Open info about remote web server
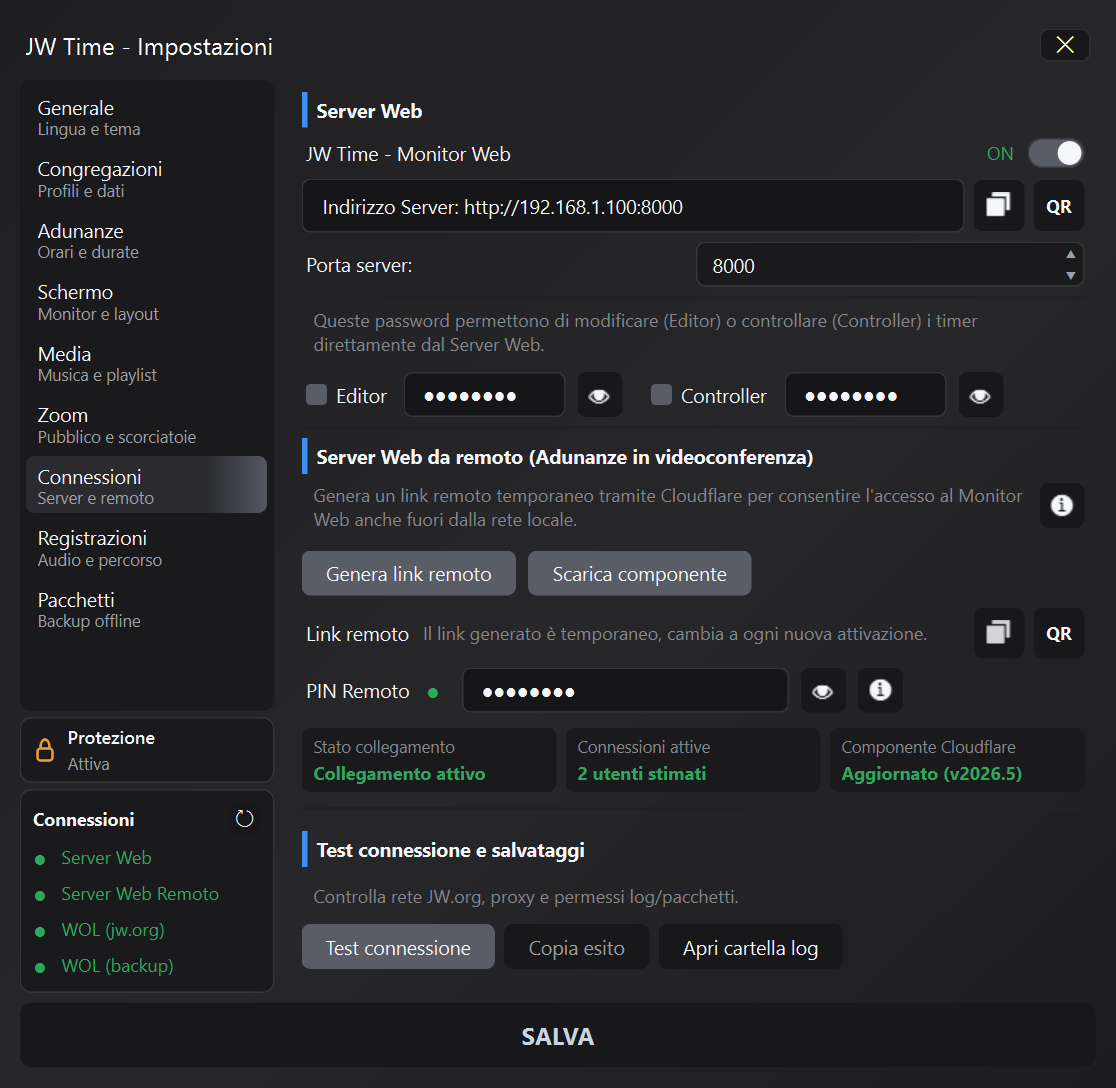This screenshot has width=1116, height=1088. coord(1061,505)
